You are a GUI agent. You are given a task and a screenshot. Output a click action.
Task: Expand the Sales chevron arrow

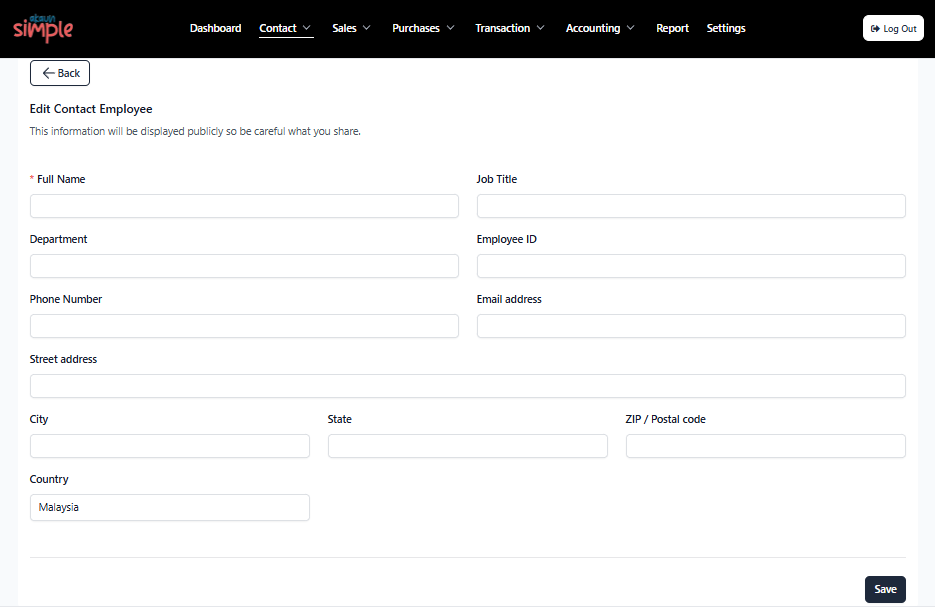(367, 28)
